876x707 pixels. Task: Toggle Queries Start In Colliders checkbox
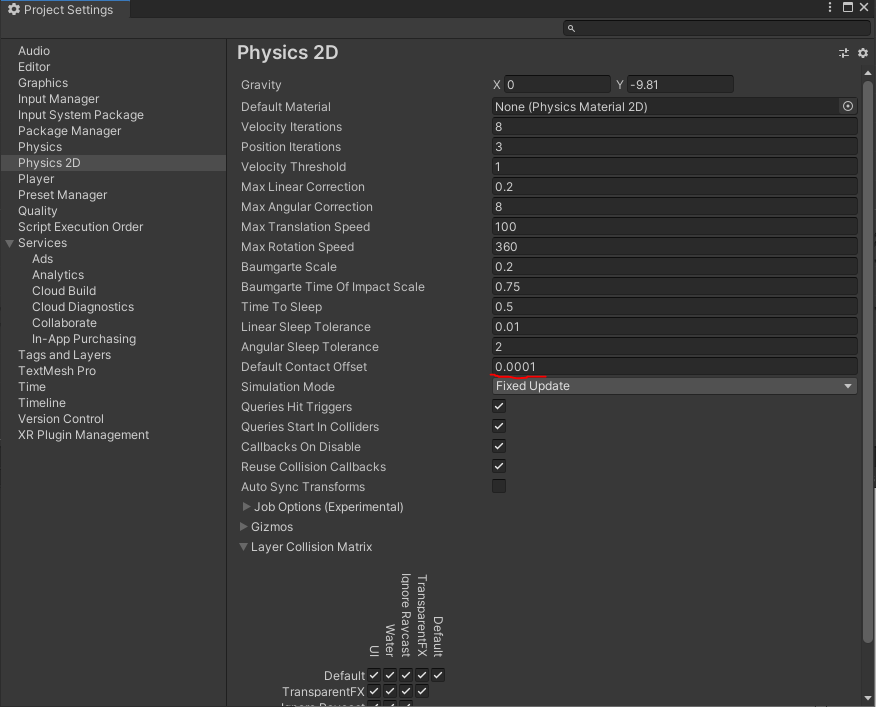[499, 426]
